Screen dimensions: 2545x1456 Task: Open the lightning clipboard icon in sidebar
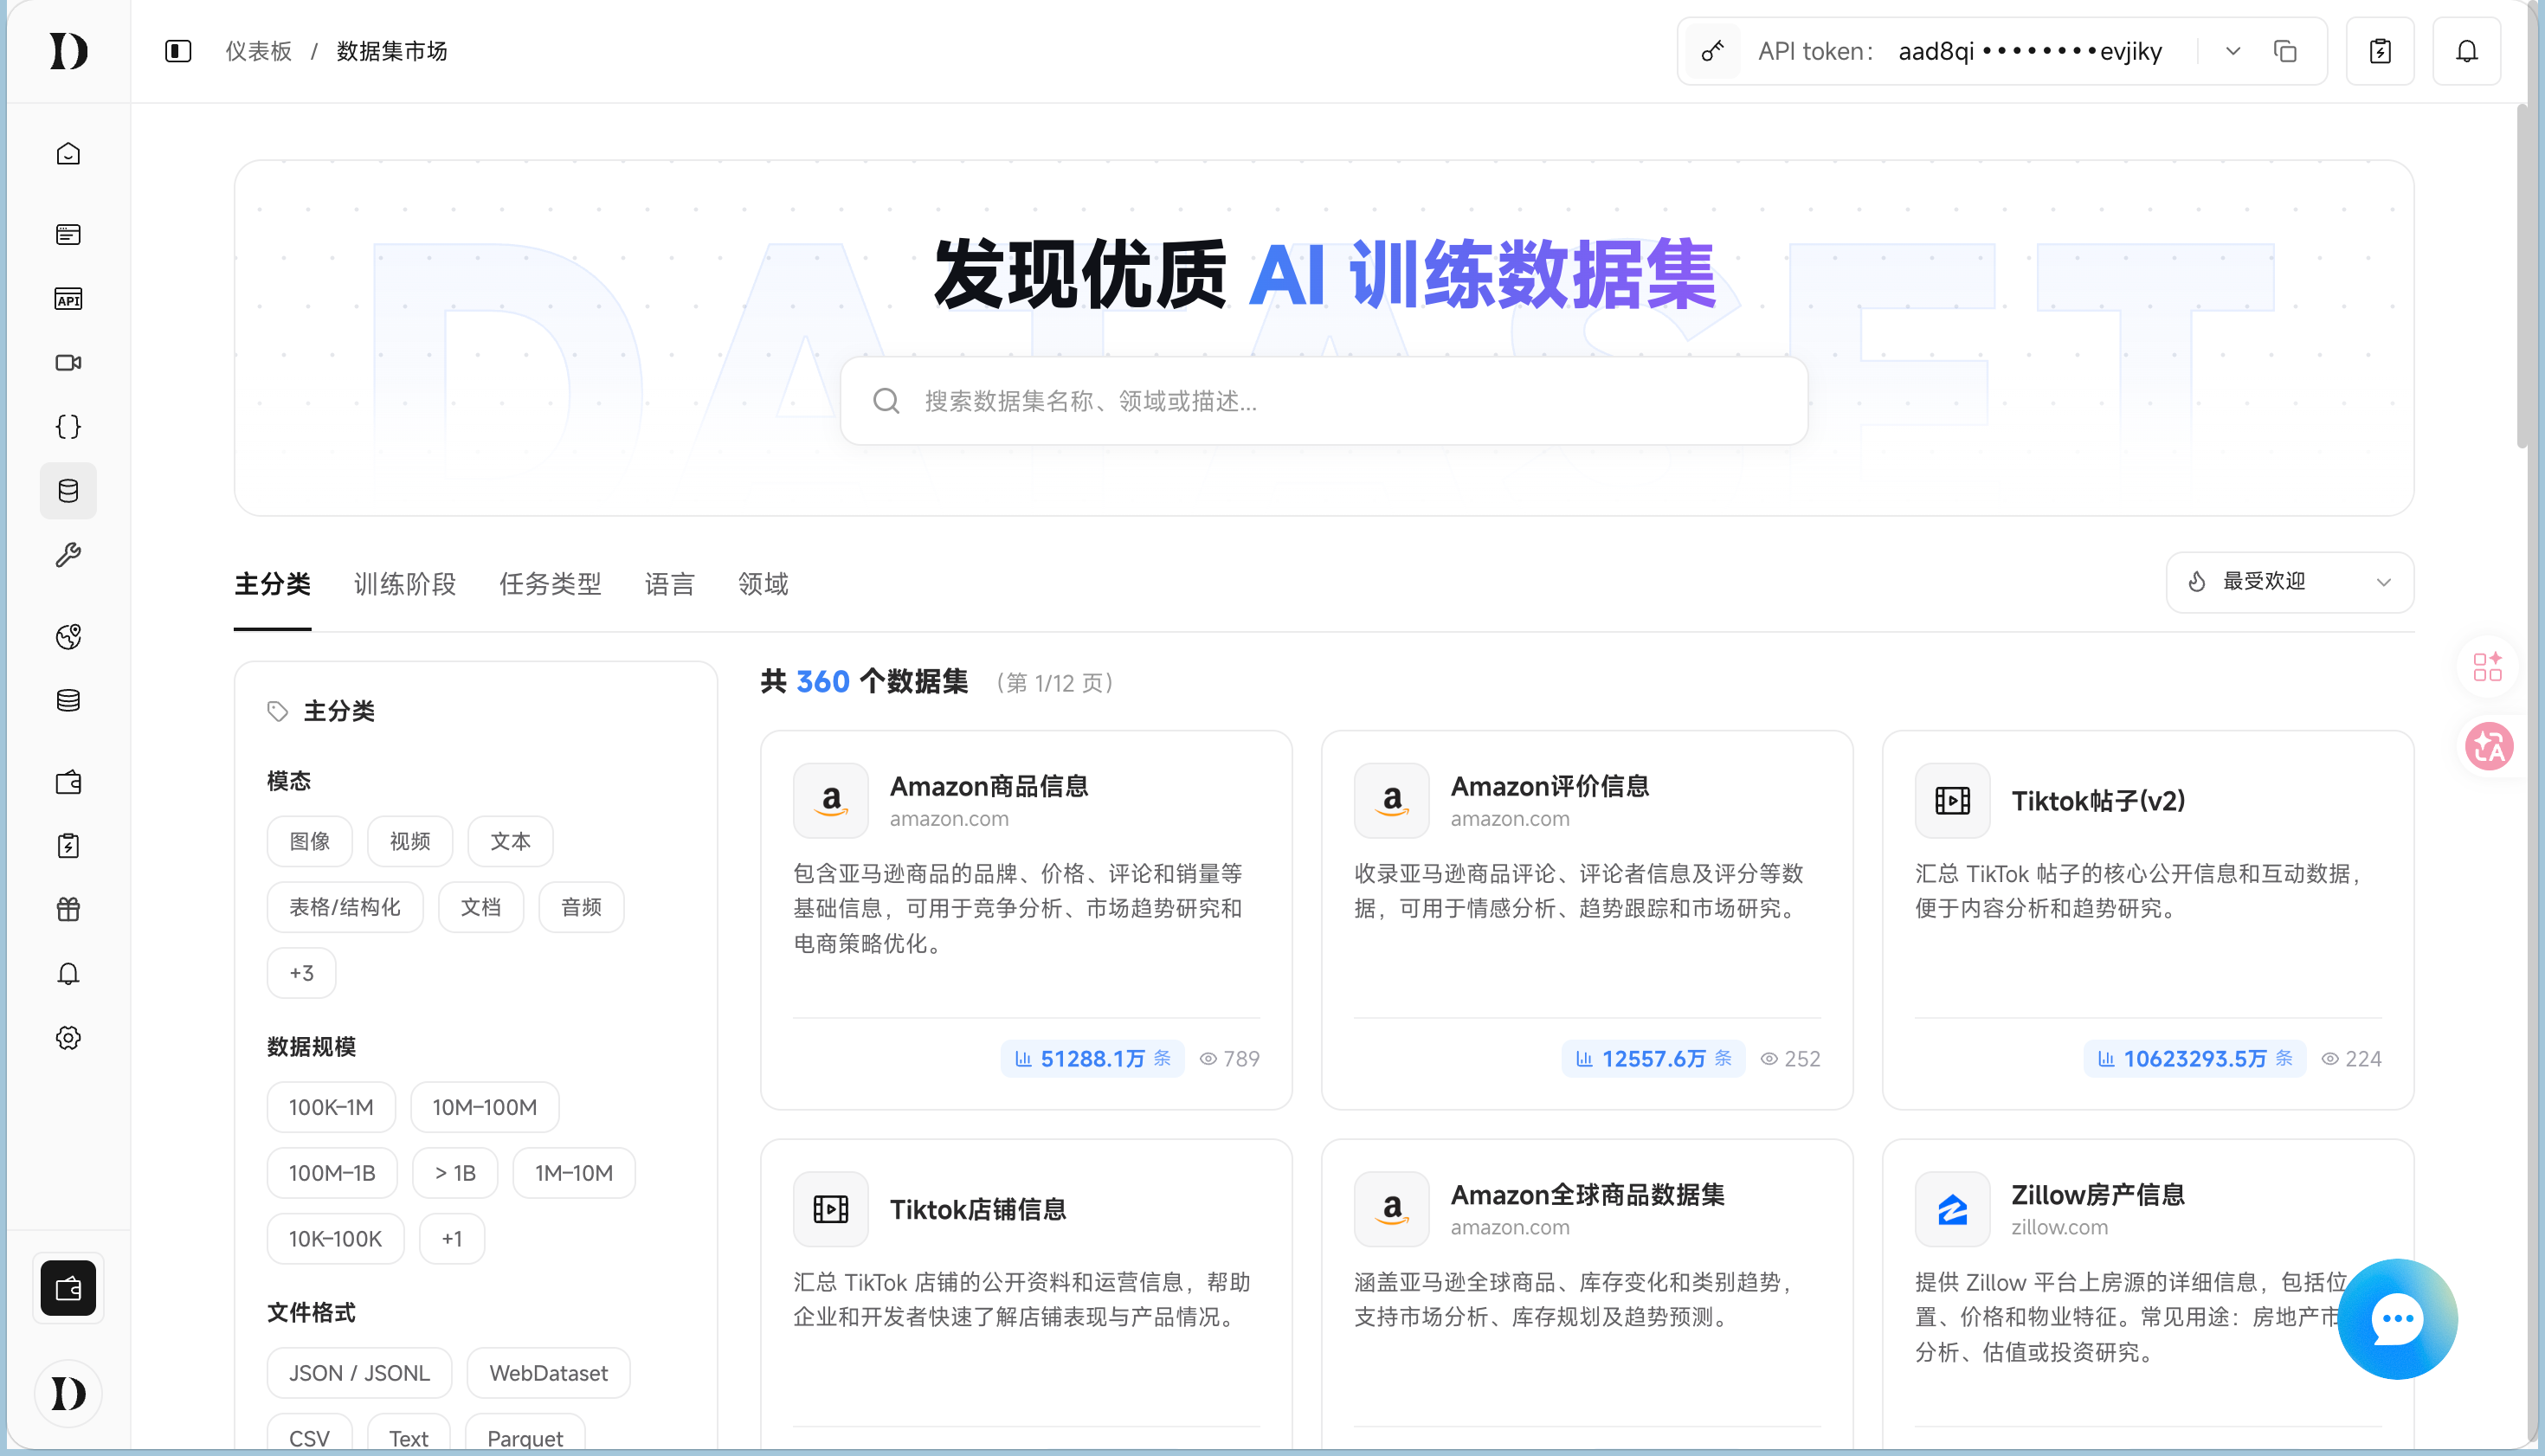pyautogui.click(x=68, y=846)
